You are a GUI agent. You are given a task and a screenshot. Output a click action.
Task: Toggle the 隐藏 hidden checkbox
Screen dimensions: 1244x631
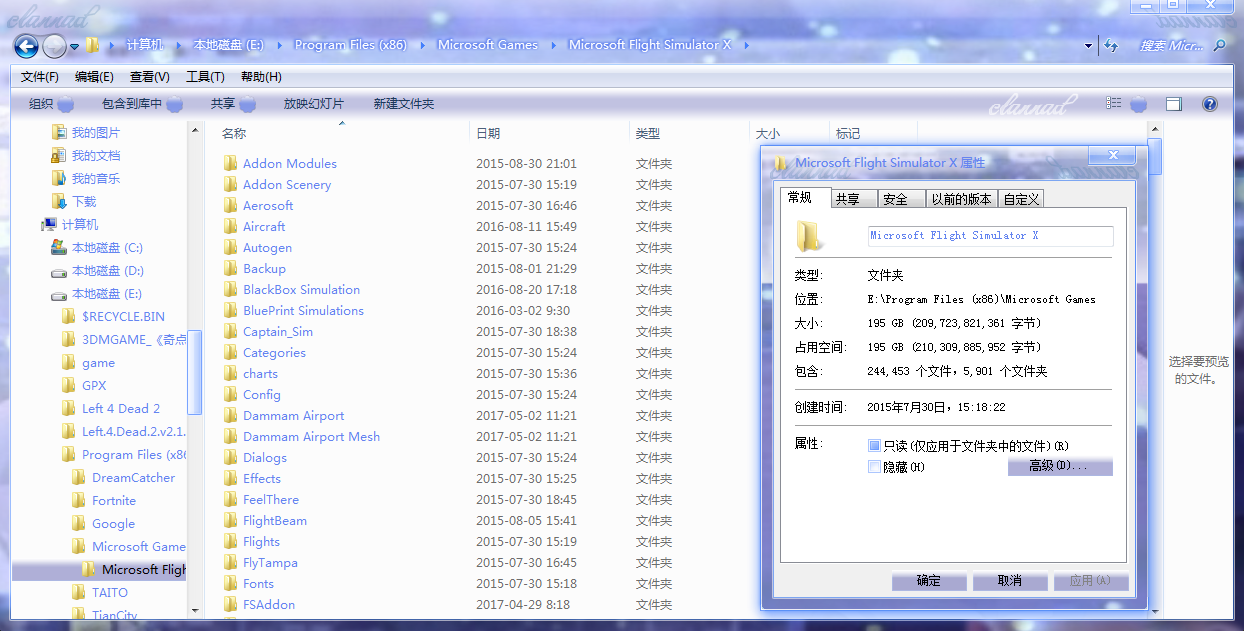click(874, 466)
